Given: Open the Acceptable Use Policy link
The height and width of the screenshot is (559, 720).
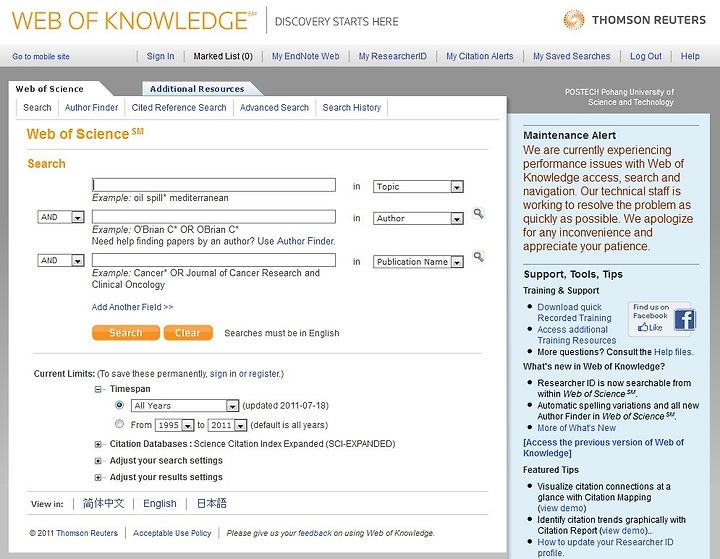Looking at the screenshot, I should click(x=172, y=533).
